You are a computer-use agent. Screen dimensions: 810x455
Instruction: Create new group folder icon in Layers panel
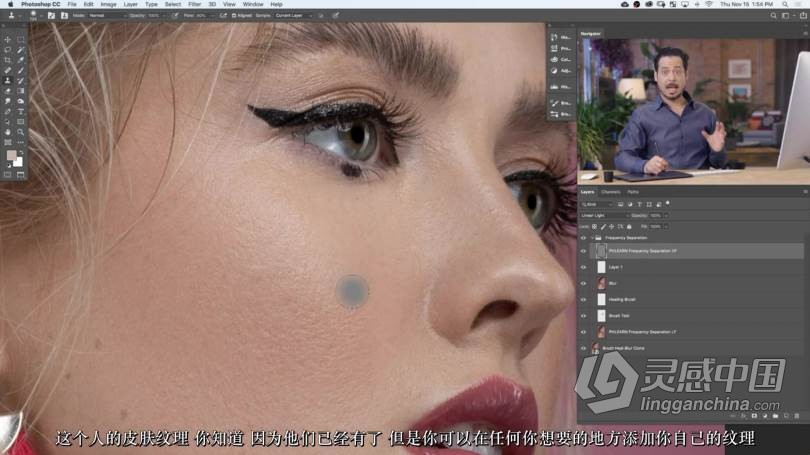click(x=775, y=416)
